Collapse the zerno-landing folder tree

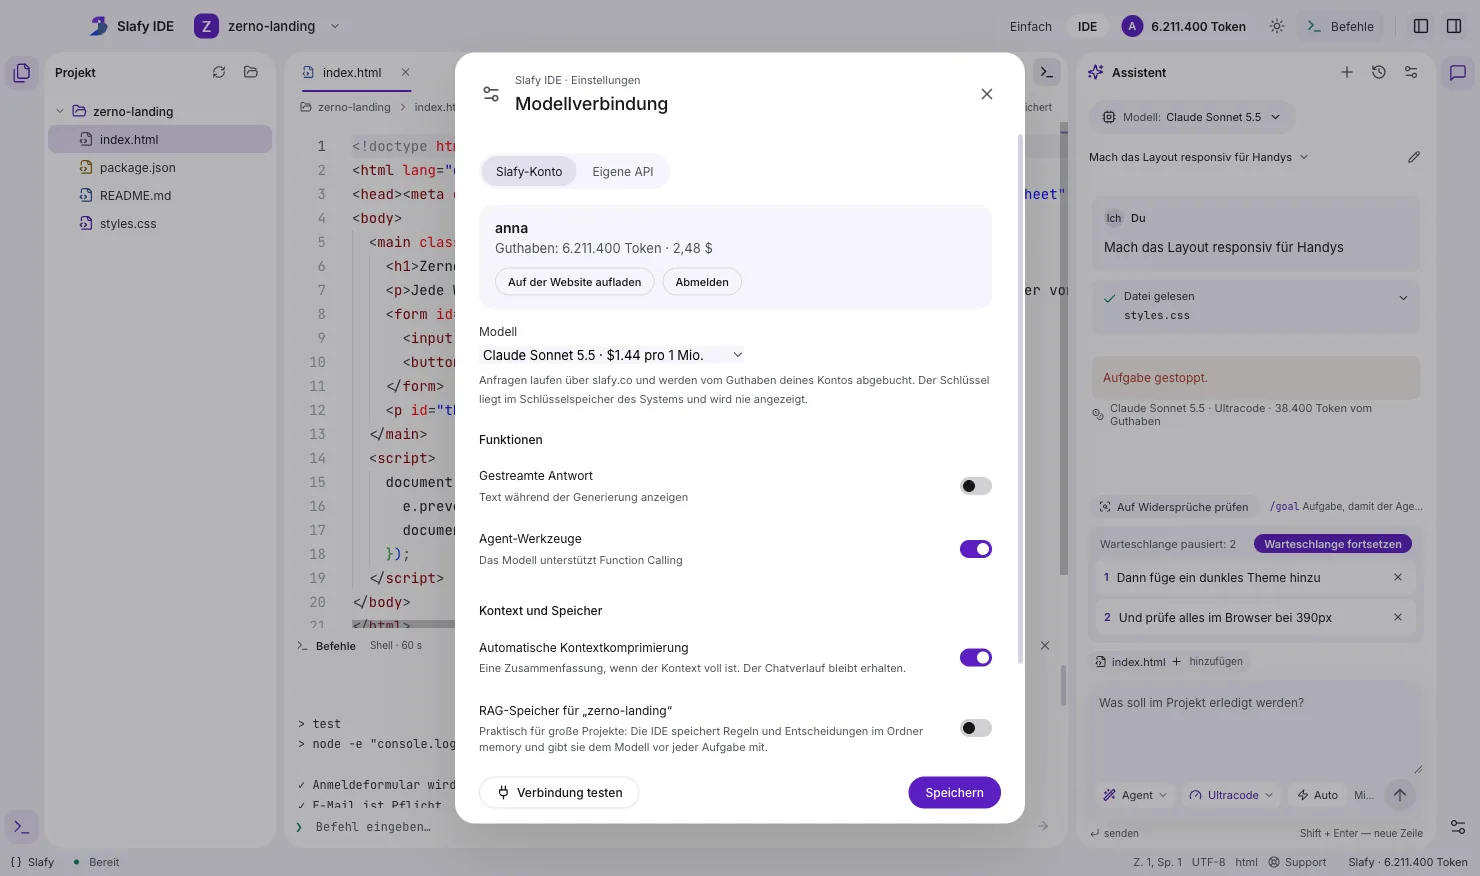click(60, 111)
